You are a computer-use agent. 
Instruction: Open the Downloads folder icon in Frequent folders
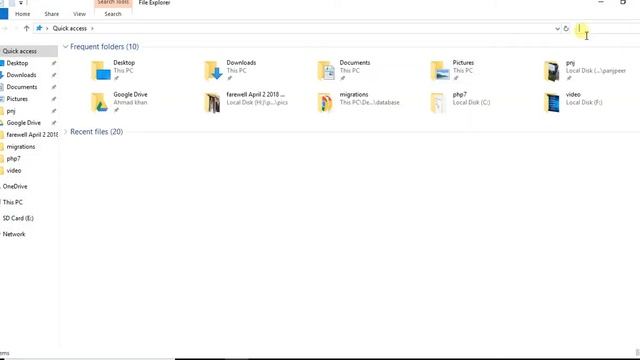pos(213,71)
